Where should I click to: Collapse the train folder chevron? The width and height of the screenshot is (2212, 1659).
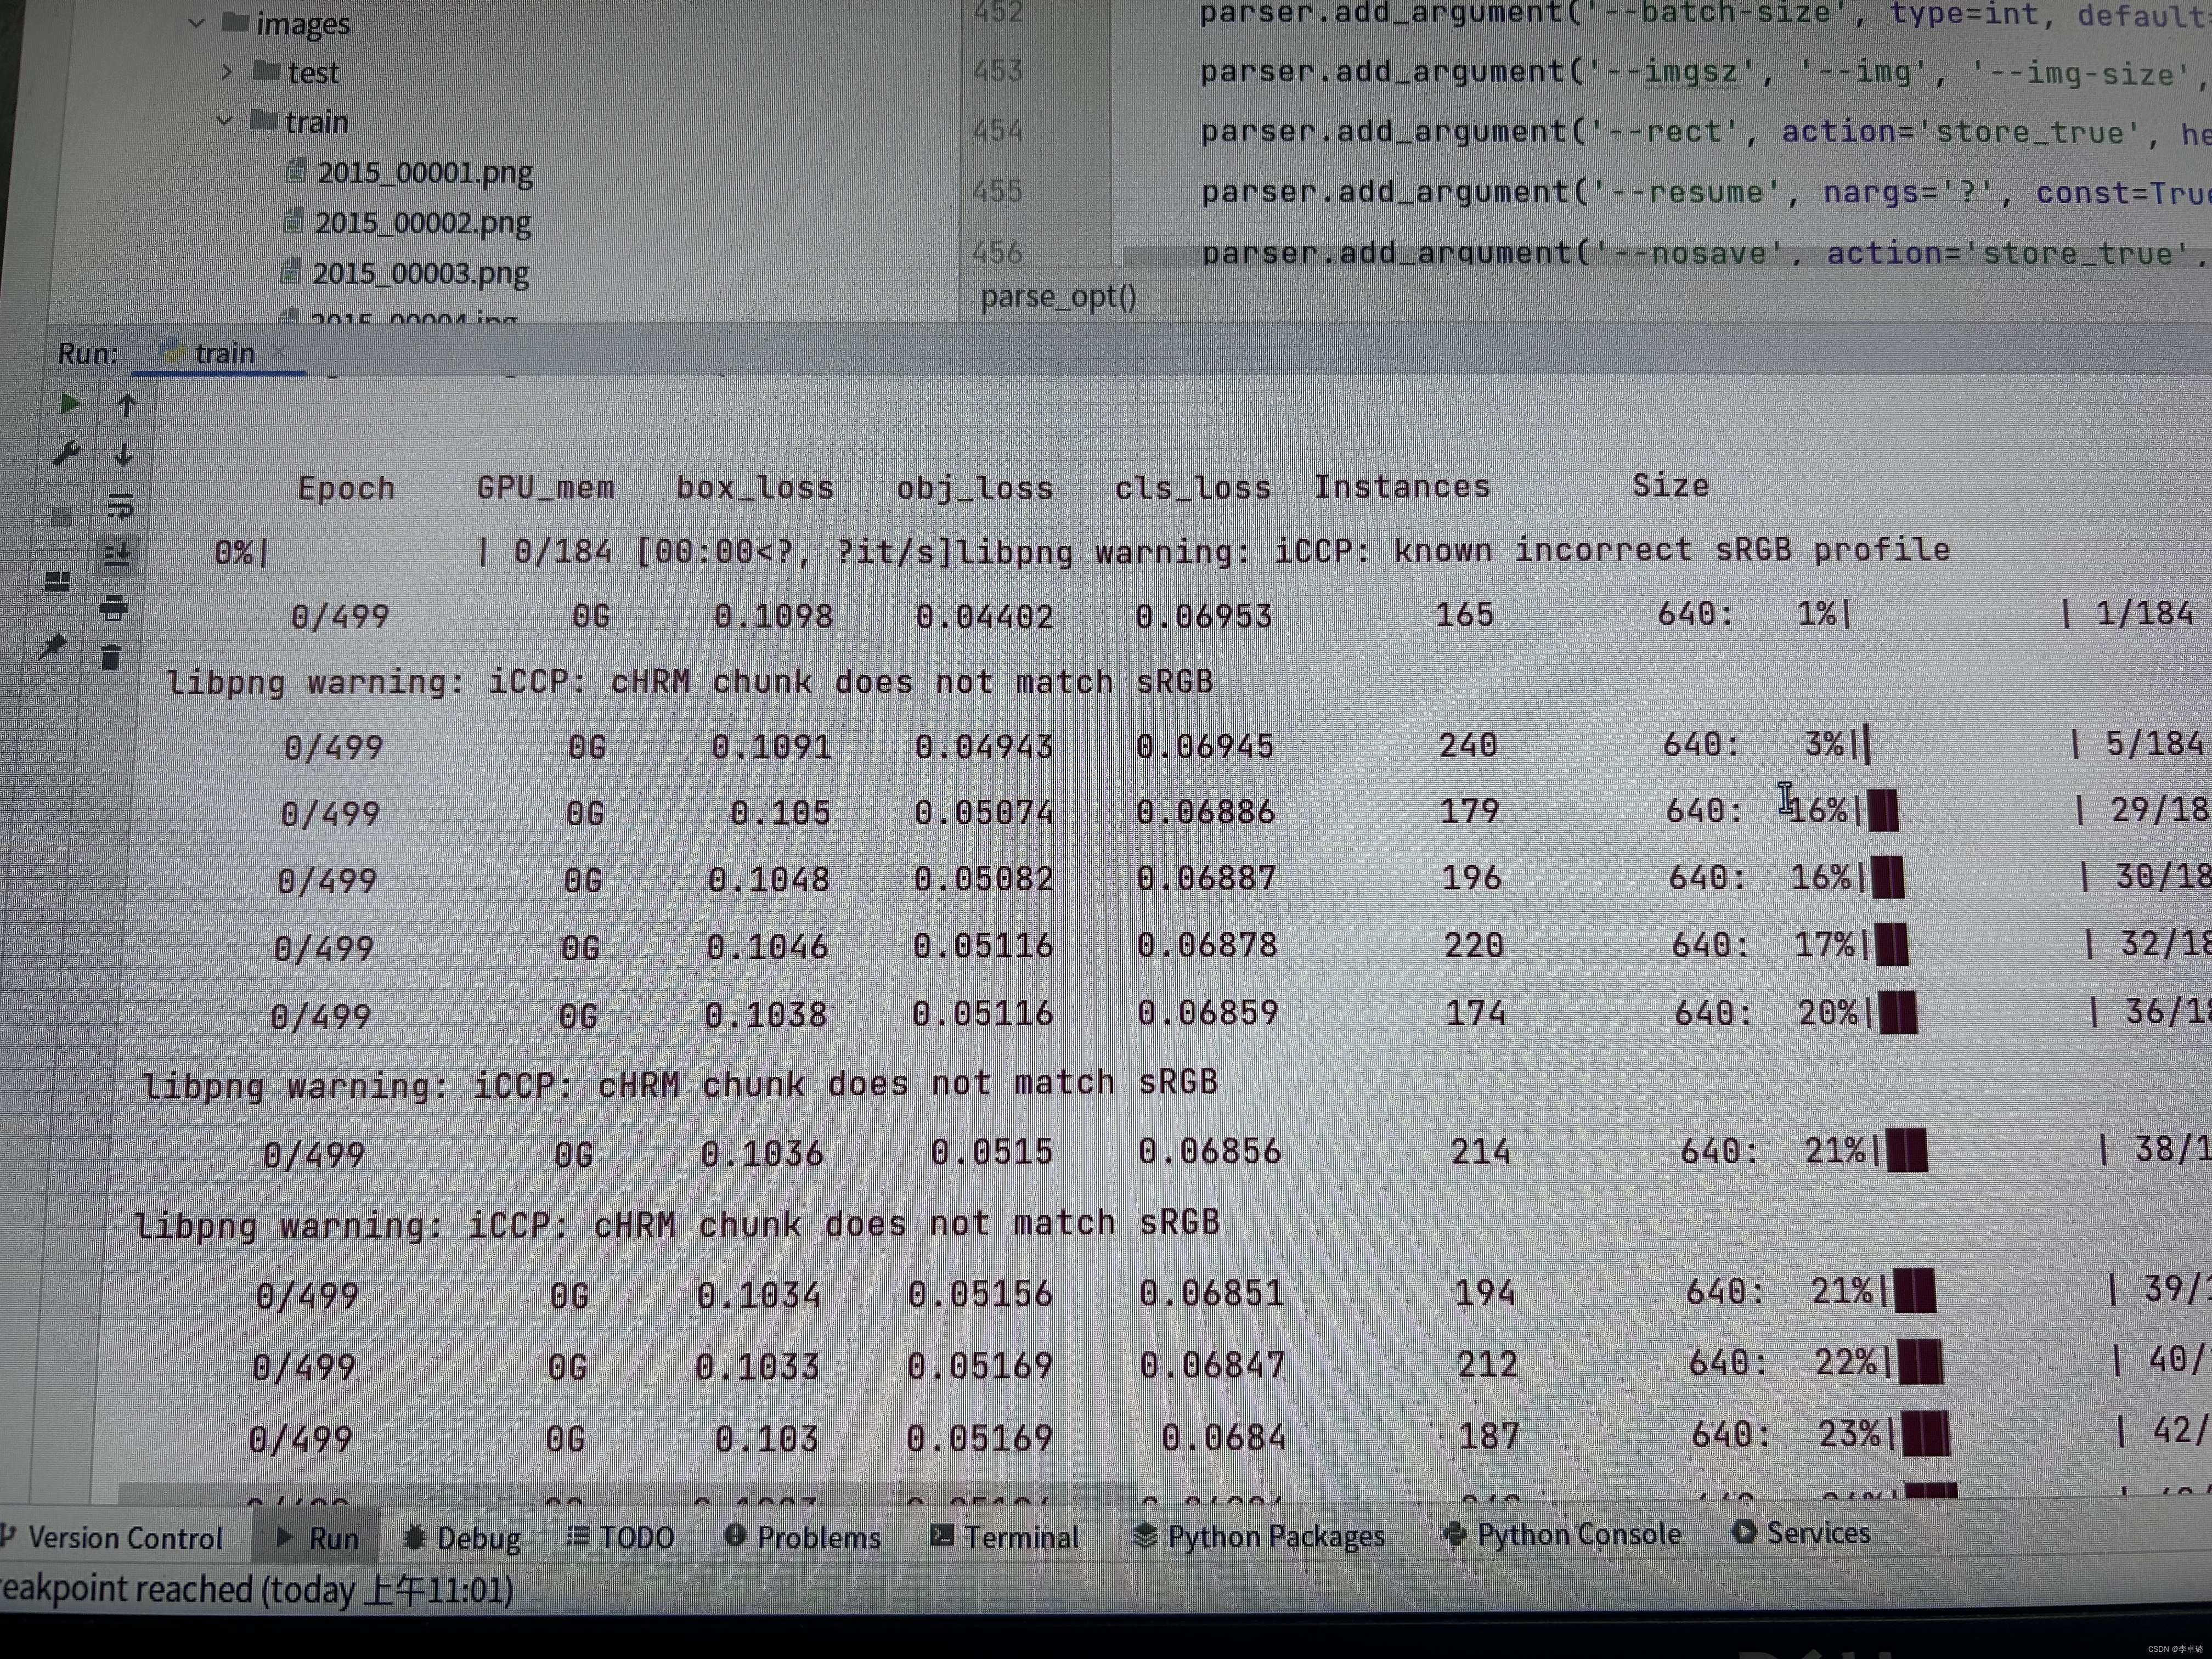click(x=224, y=121)
